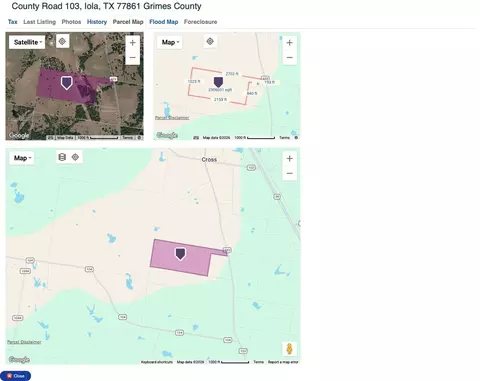The width and height of the screenshot is (480, 381).
Task: Zoom in on the flood map
Action: pyautogui.click(x=290, y=158)
